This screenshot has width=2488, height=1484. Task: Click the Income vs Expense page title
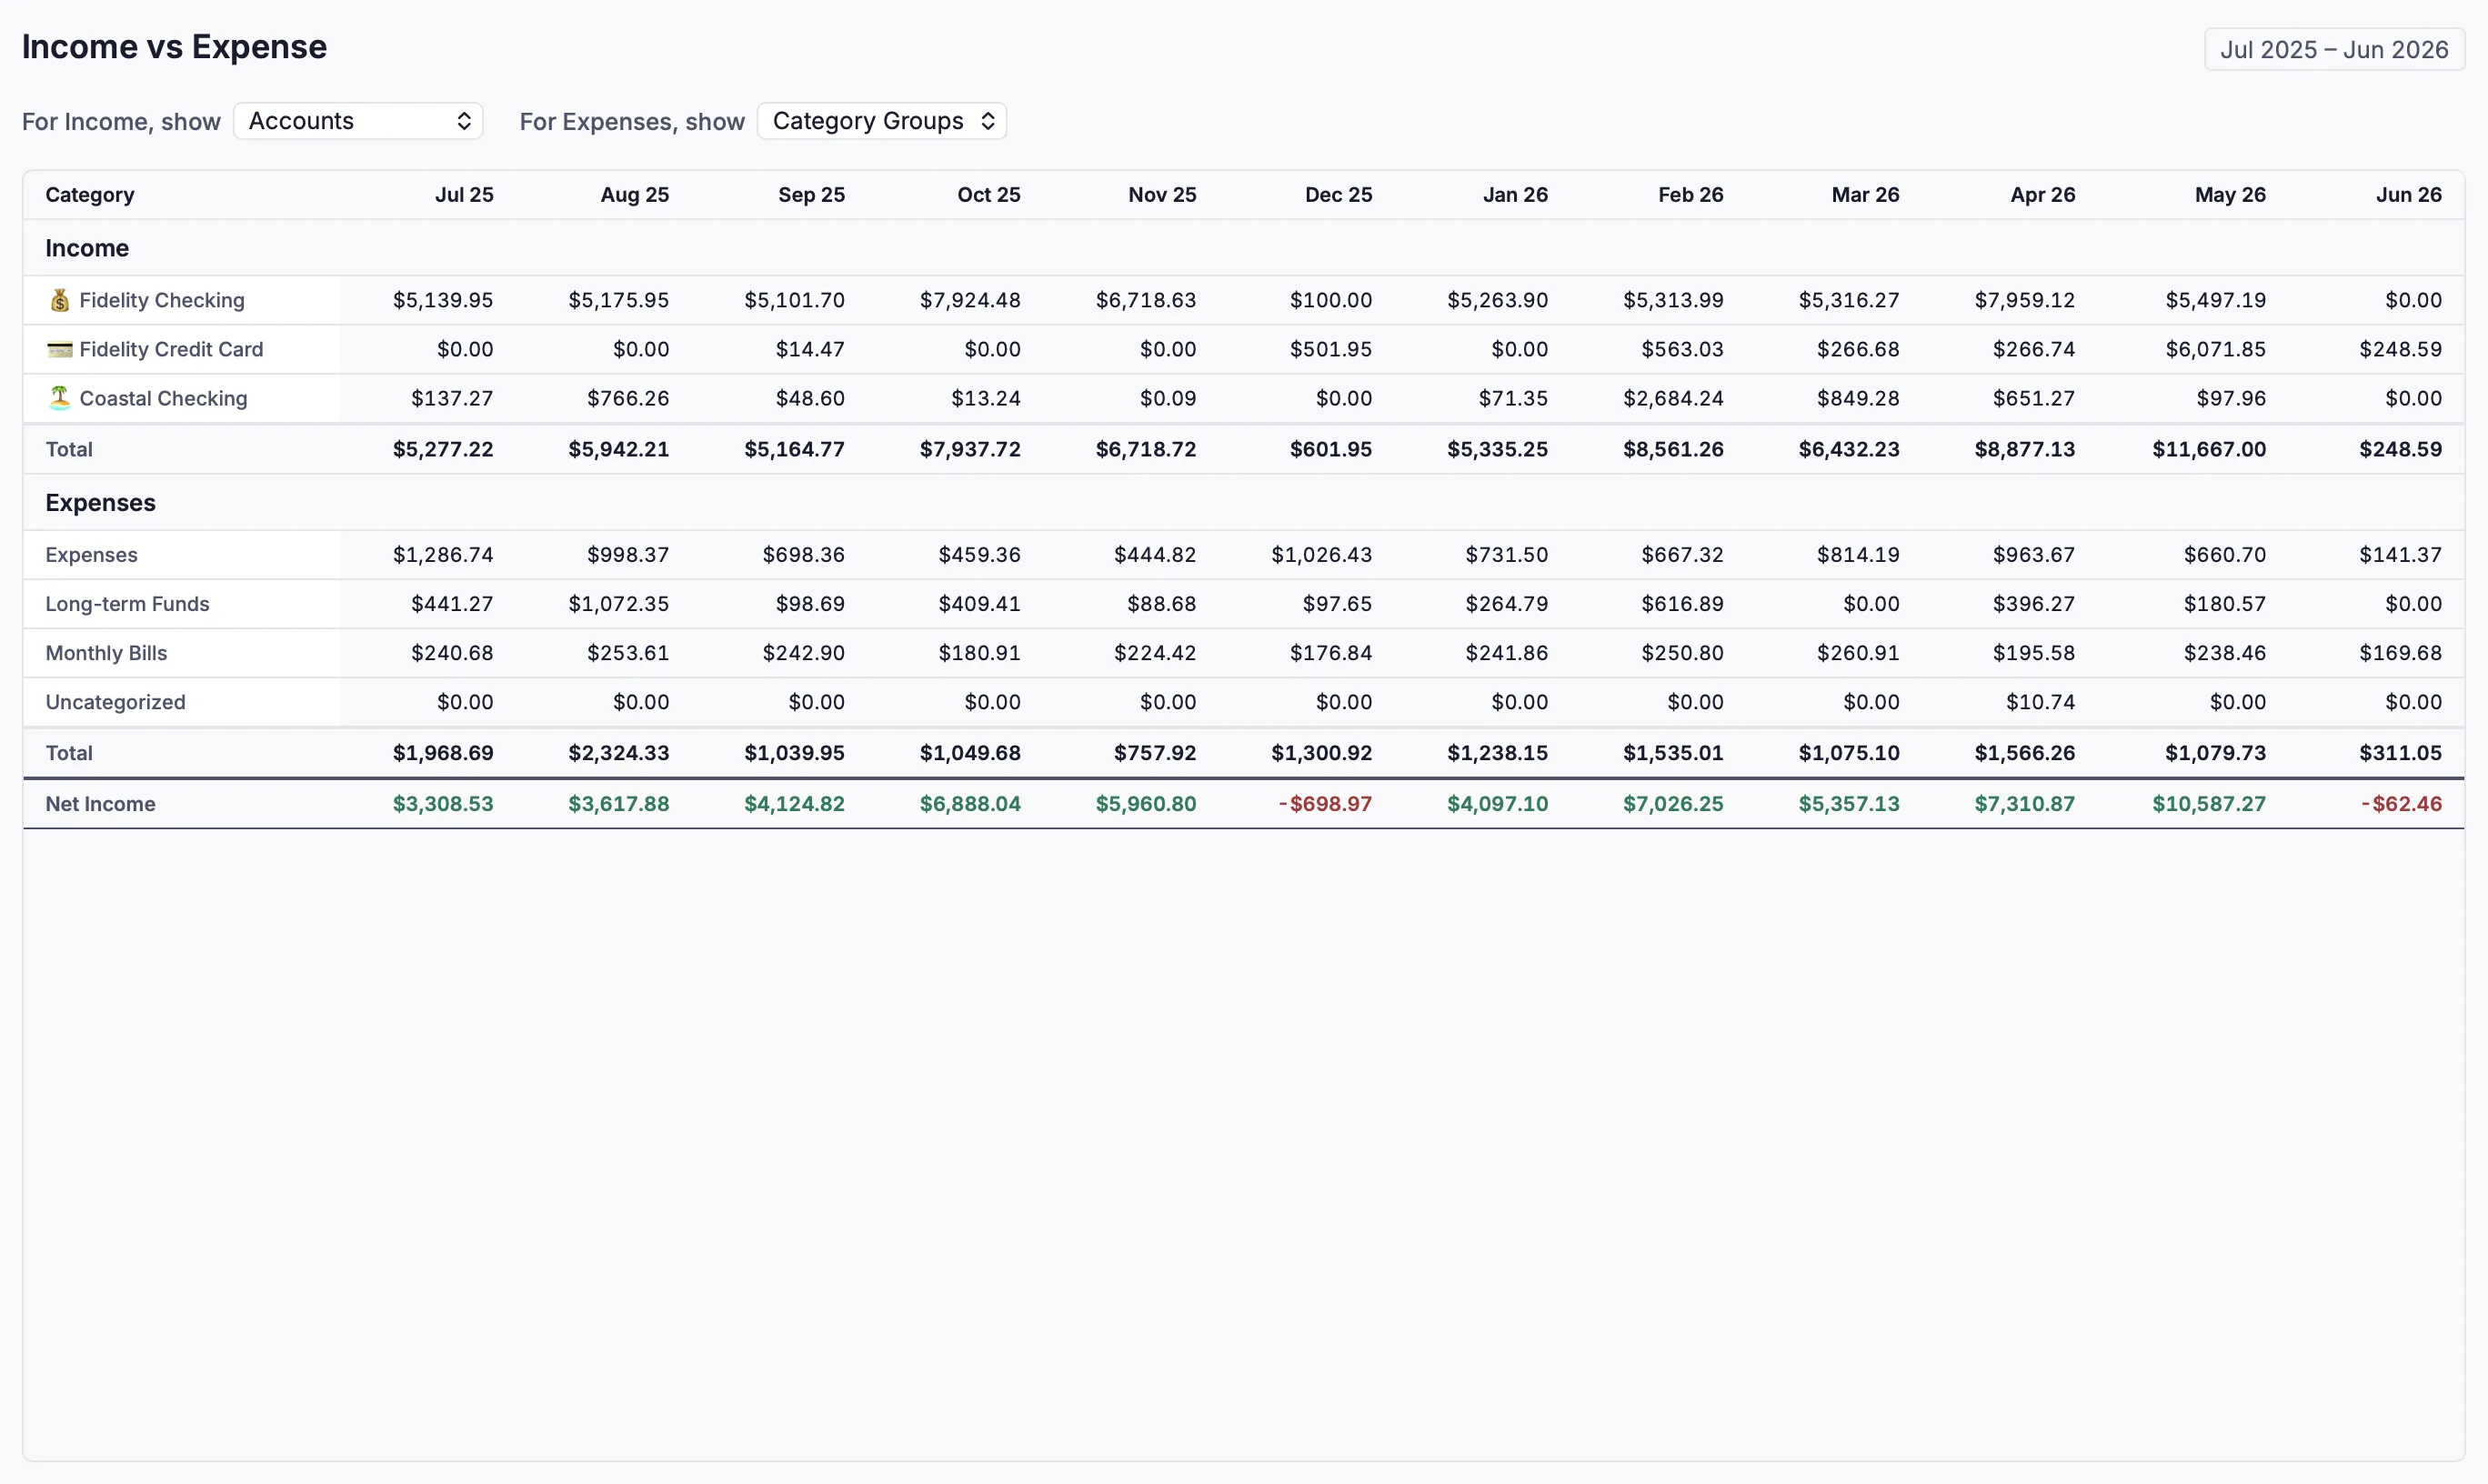pyautogui.click(x=174, y=47)
